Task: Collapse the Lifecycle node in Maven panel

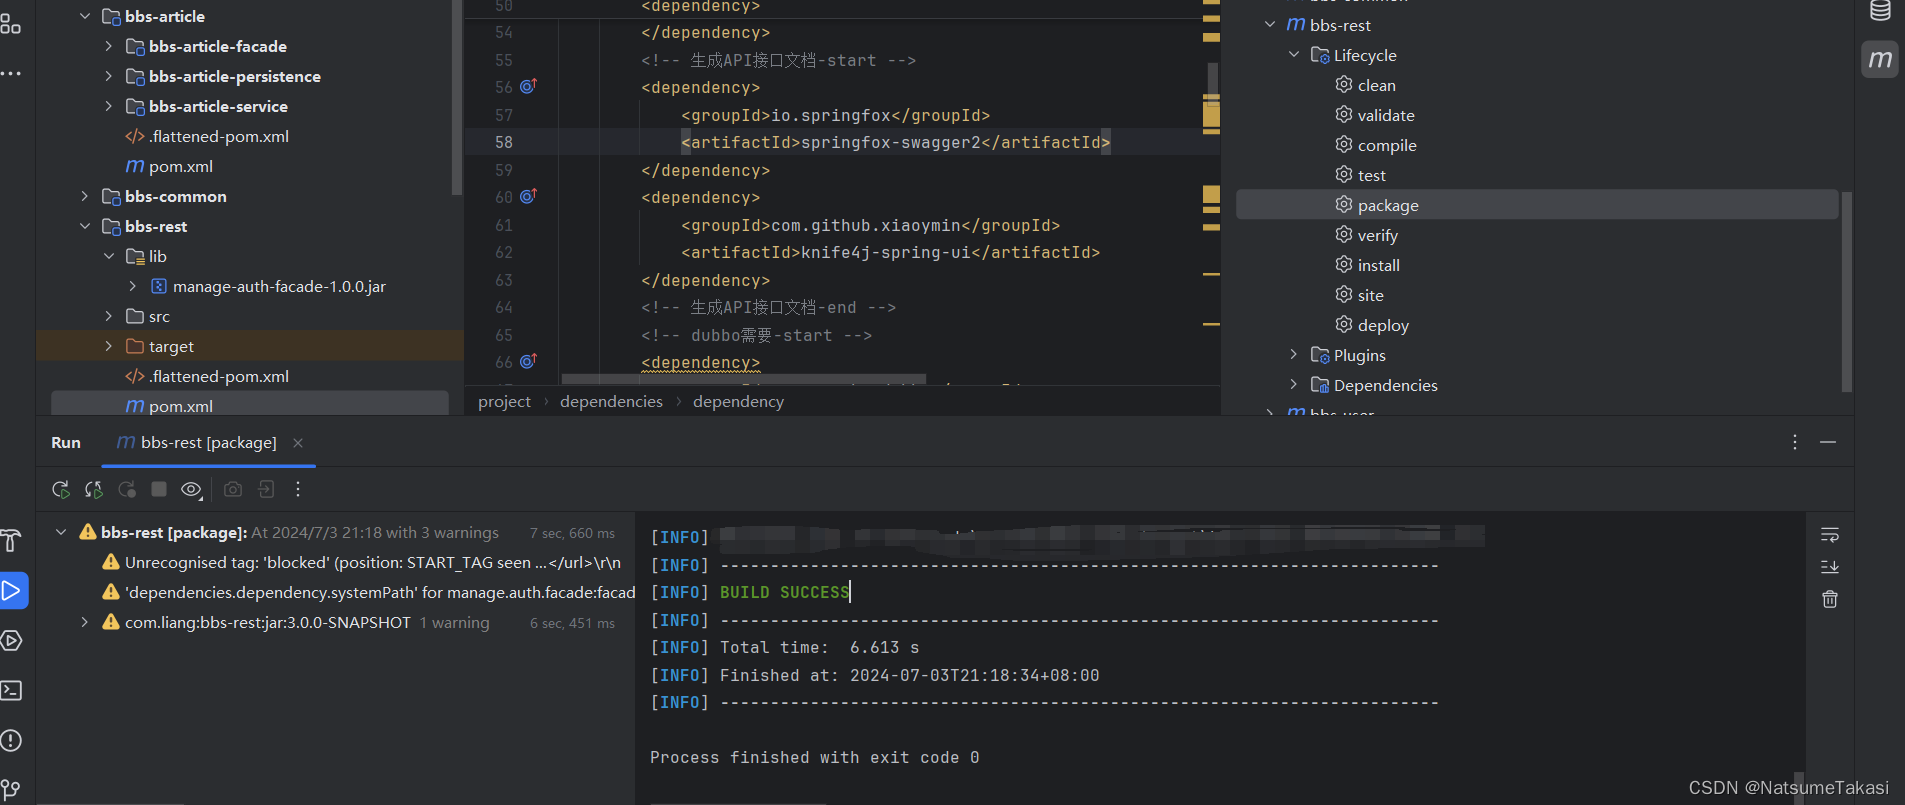Action: (1294, 55)
